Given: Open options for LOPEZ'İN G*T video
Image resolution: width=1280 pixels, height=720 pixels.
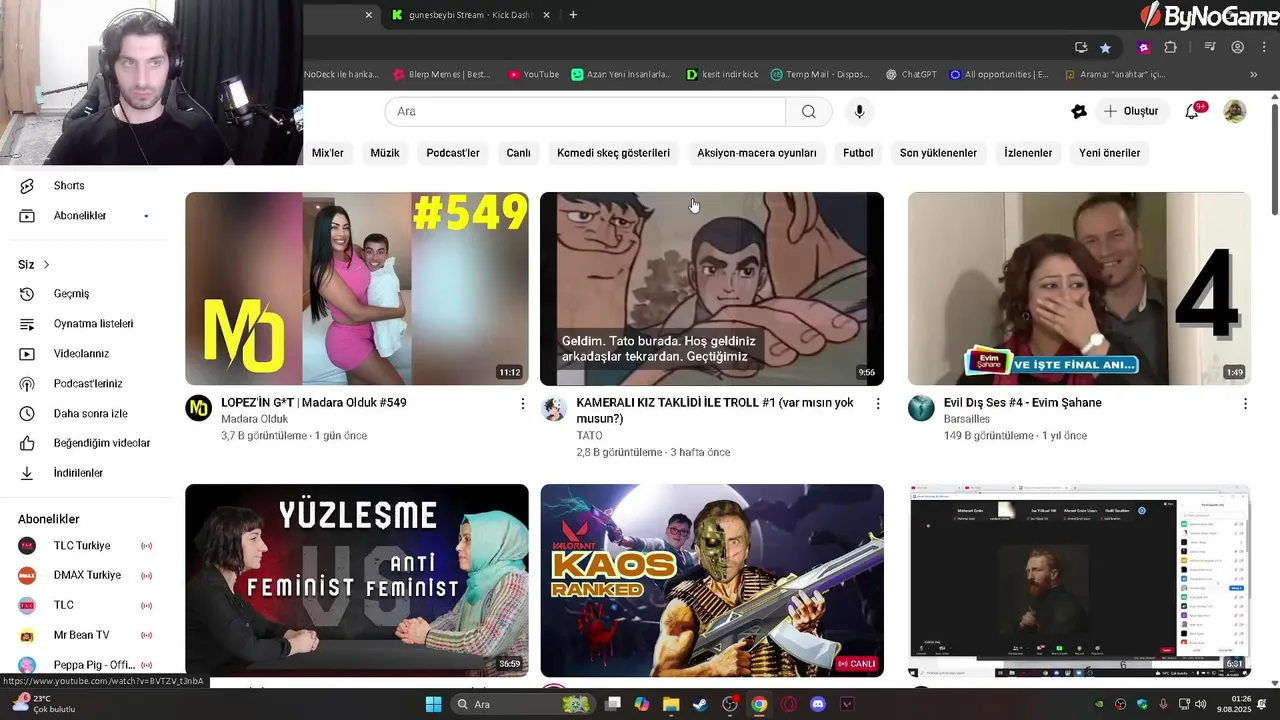Looking at the screenshot, I should [x=522, y=403].
